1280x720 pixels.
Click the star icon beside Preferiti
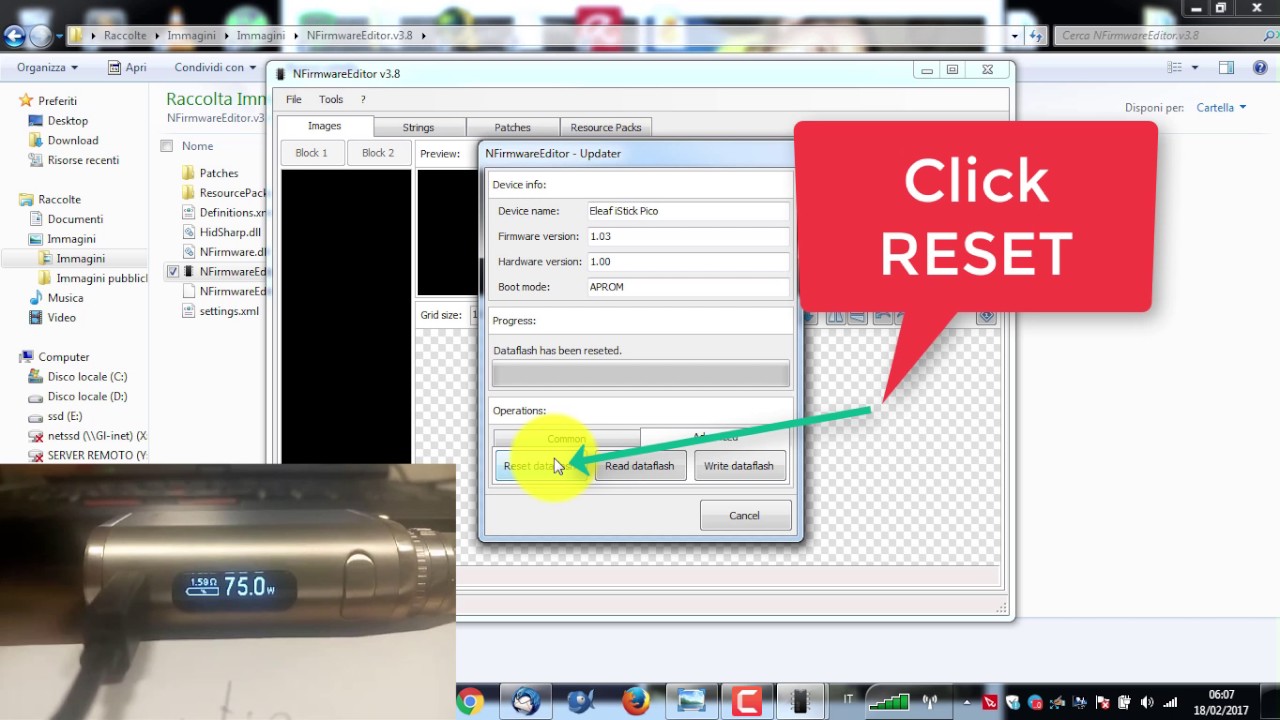click(x=26, y=100)
